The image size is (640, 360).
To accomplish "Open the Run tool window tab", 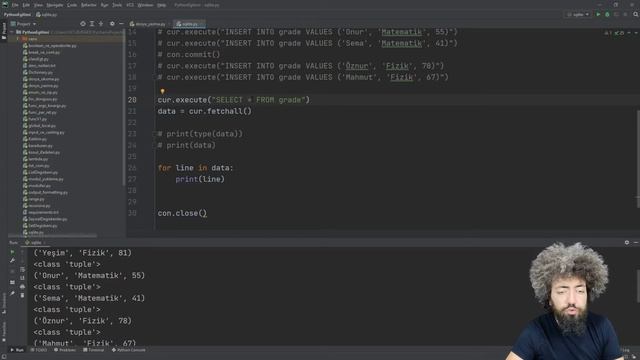I will 17,350.
